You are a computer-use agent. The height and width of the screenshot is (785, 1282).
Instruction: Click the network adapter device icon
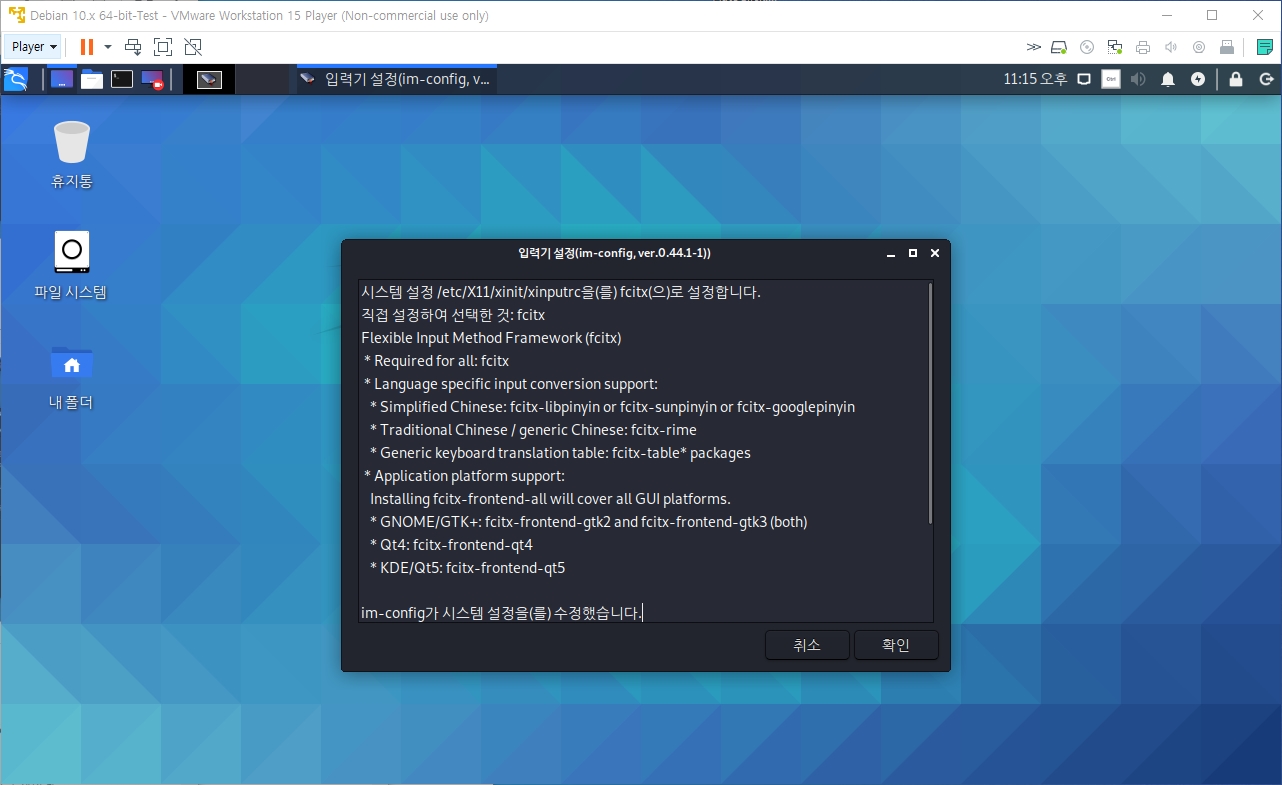(1115, 47)
